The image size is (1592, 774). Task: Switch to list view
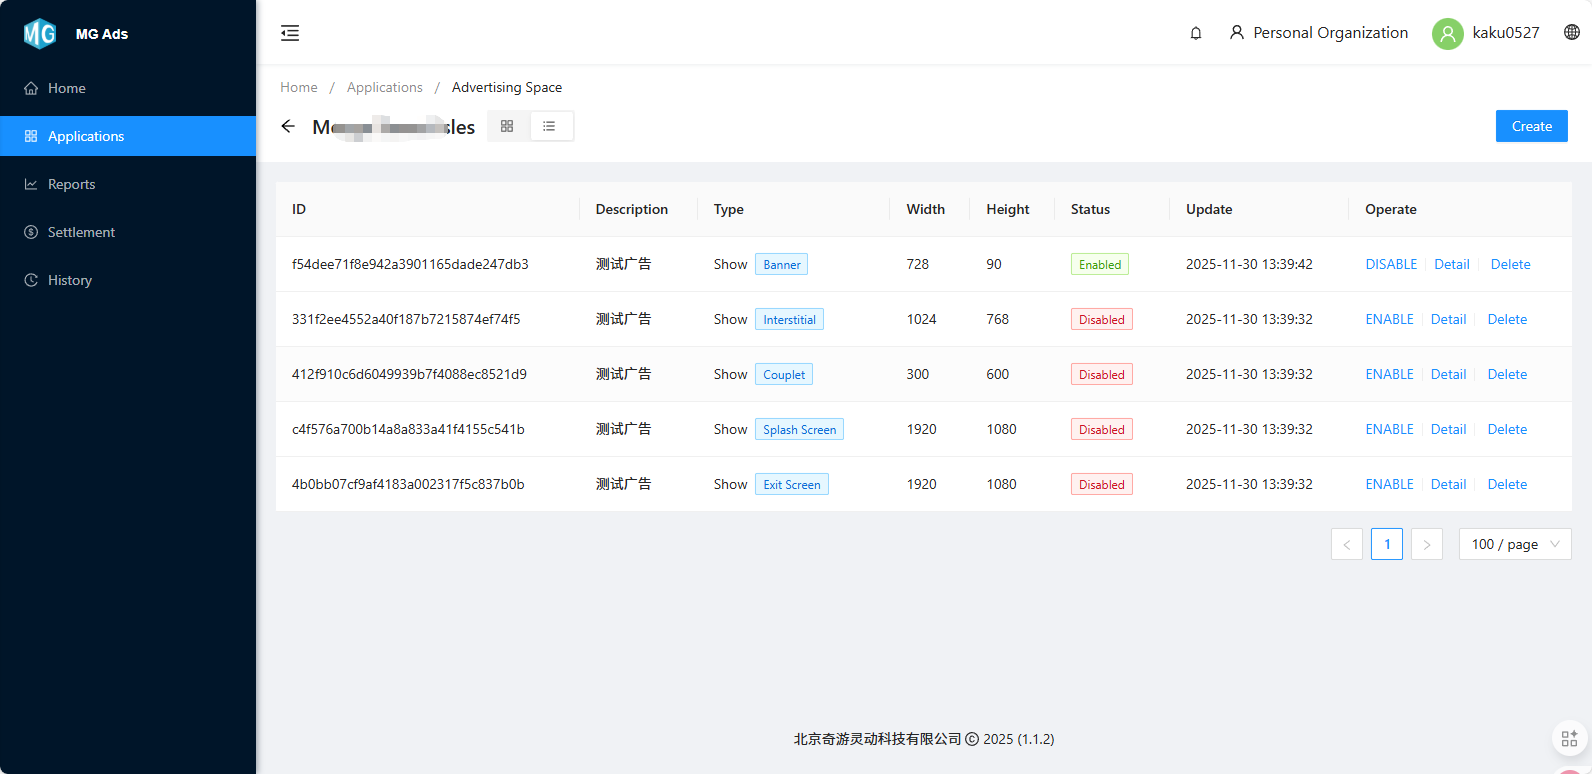pyautogui.click(x=549, y=126)
